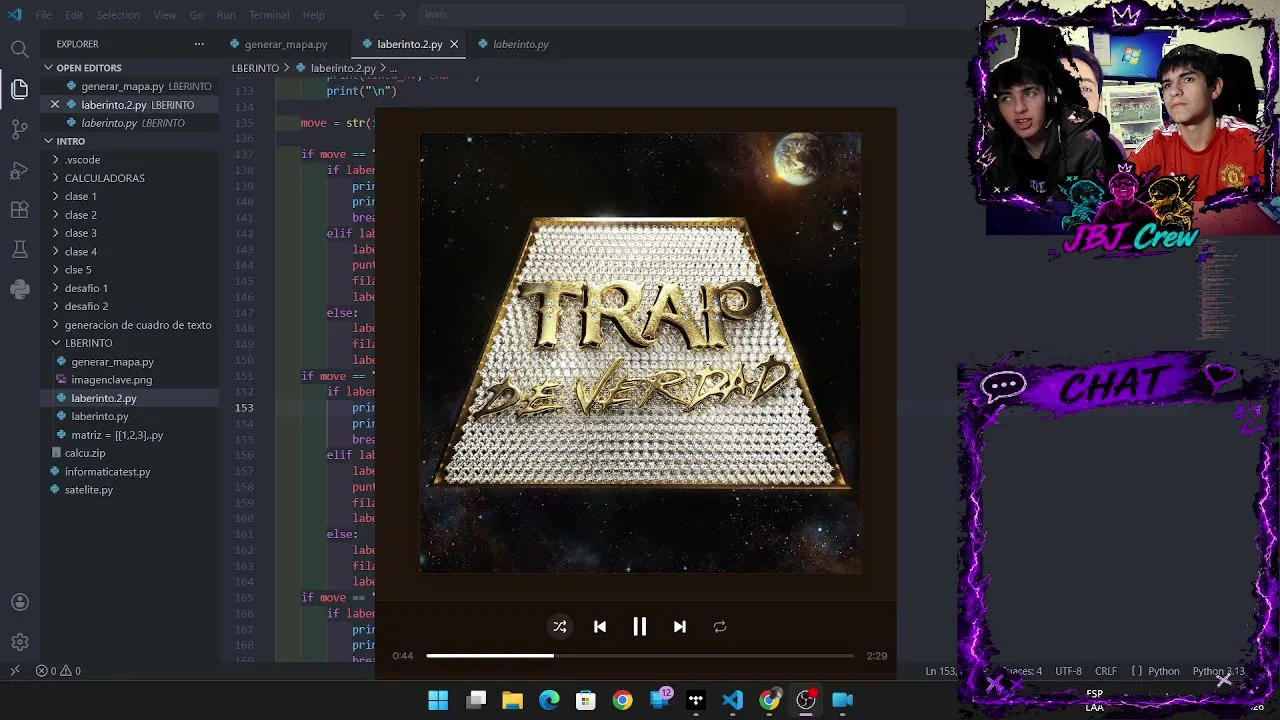This screenshot has width=1280, height=720.
Task: Collapse the OPEN EDITORS section
Action: click(x=130, y=68)
